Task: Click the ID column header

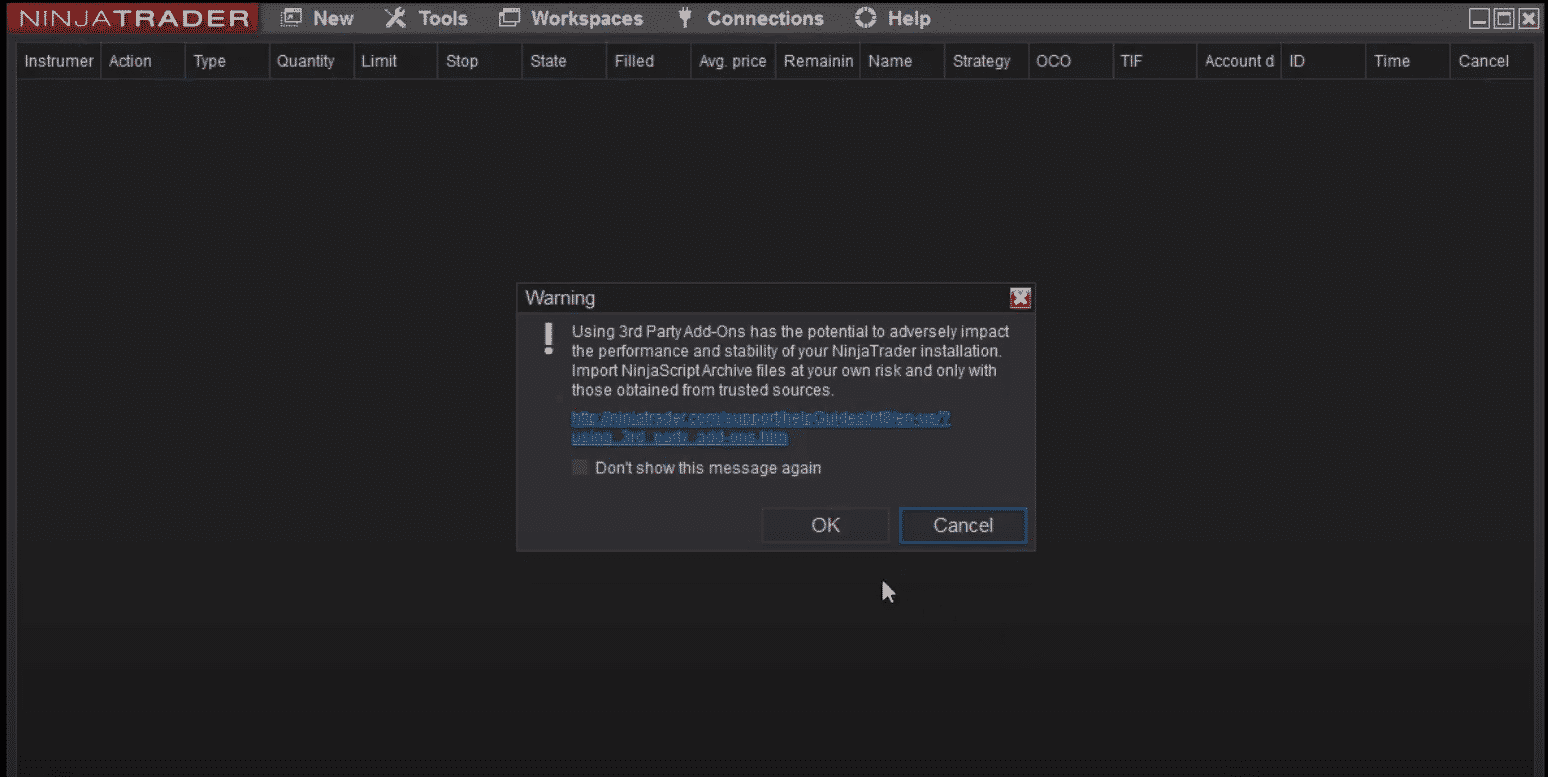Action: point(1323,61)
